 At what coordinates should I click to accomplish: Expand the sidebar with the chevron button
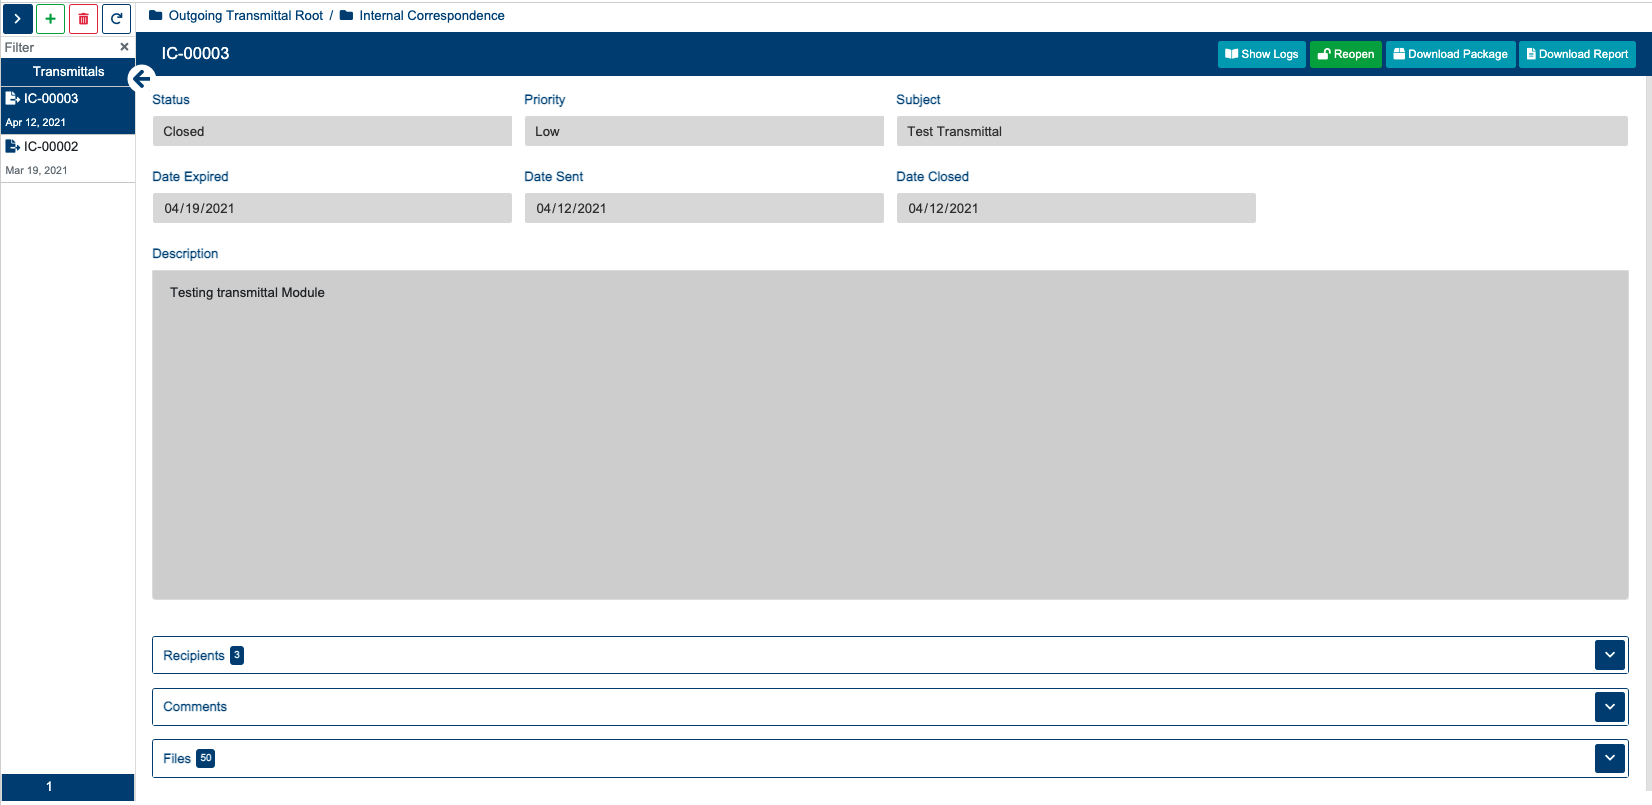(18, 19)
